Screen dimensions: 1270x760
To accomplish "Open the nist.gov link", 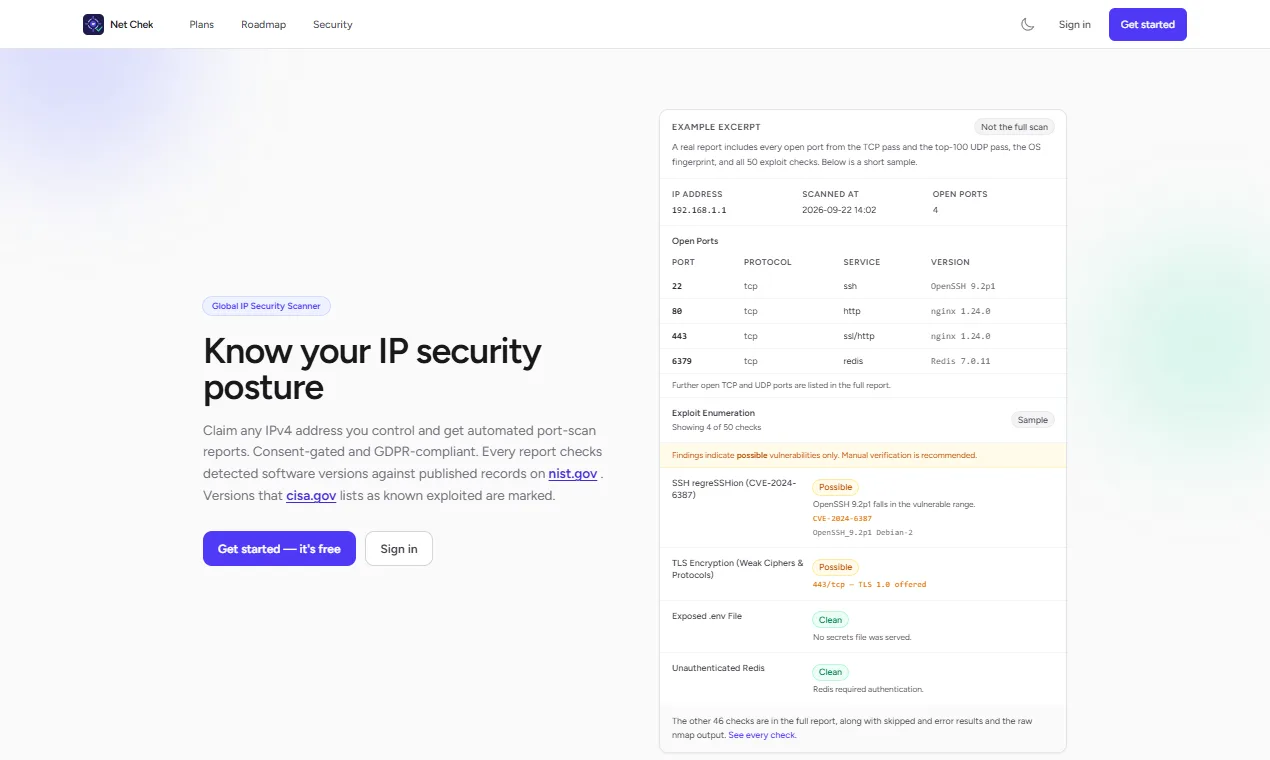I will [573, 474].
